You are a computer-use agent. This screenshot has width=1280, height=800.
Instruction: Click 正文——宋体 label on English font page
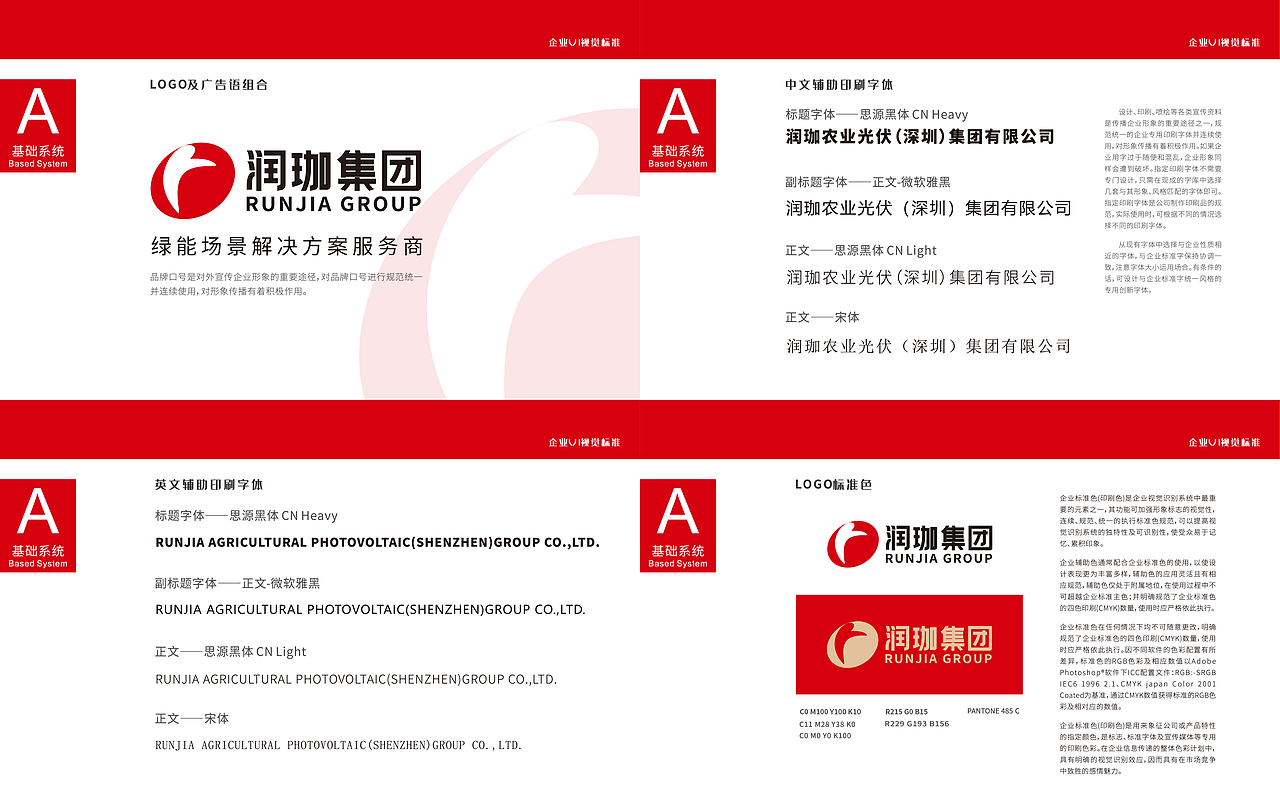[x=192, y=719]
